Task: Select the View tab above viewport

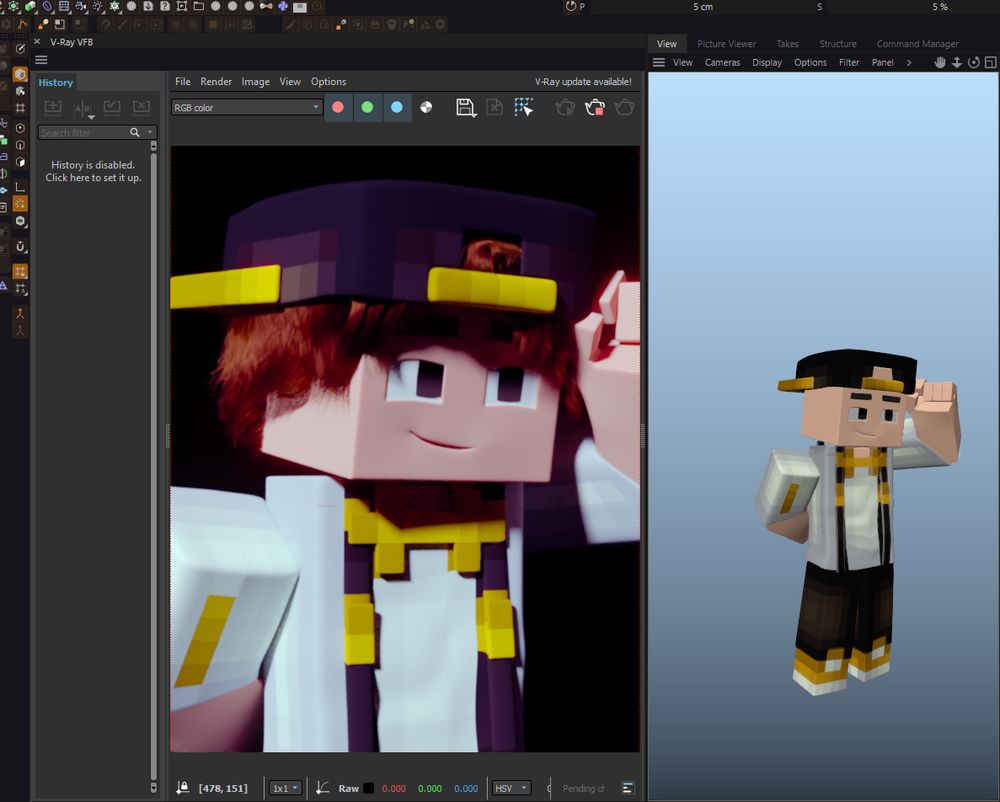Action: pyautogui.click(x=667, y=44)
